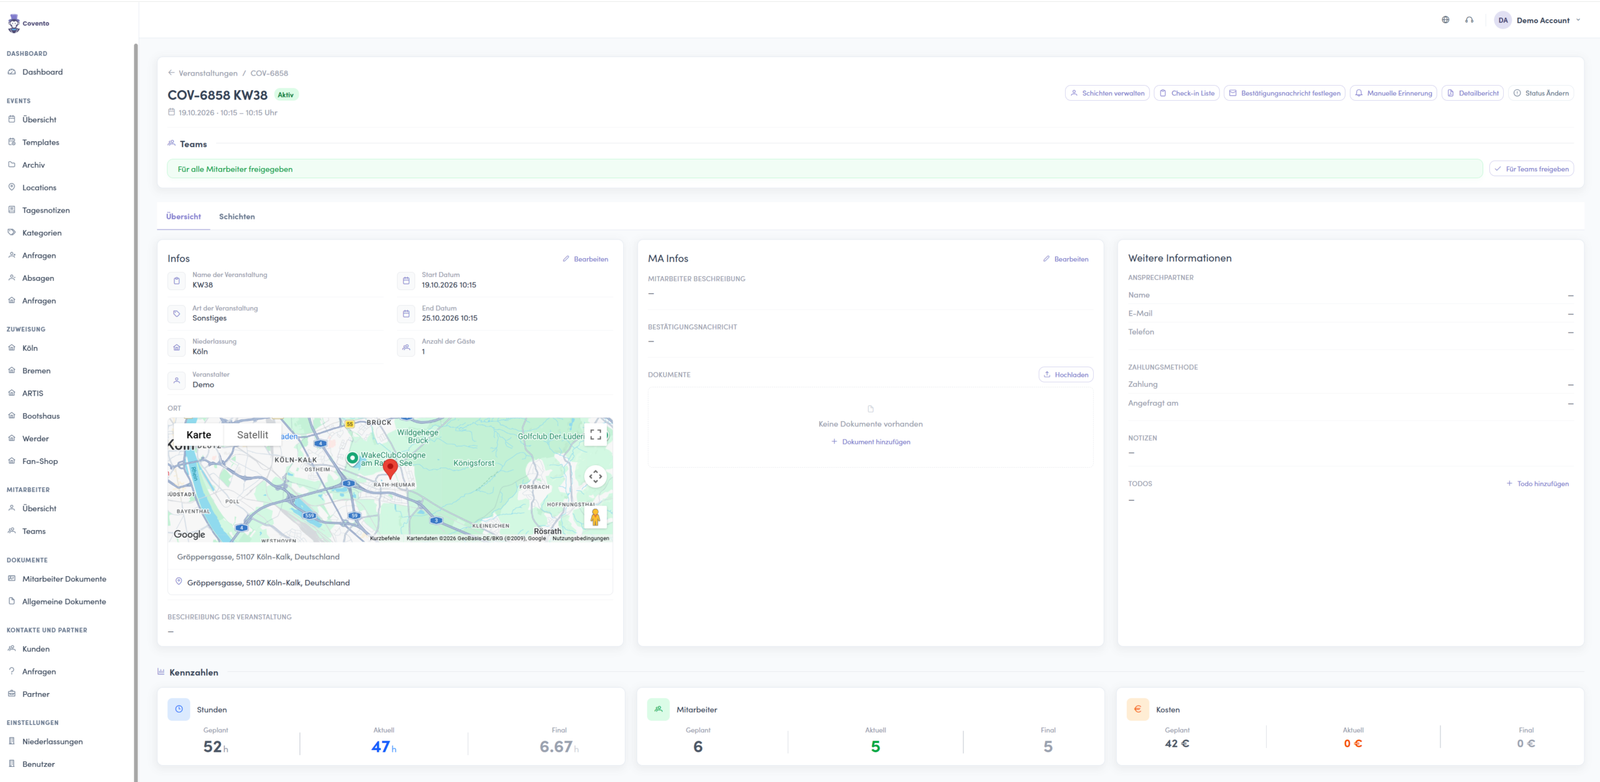Click Für Teams freigeben button
The image size is (1600, 782).
[1531, 169]
